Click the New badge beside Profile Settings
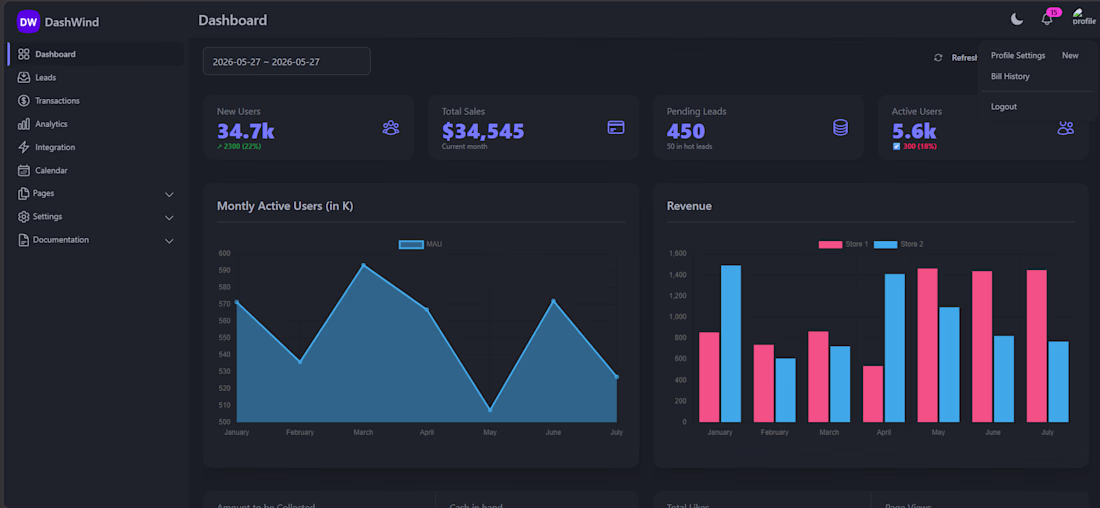The image size is (1100, 508). [1070, 55]
